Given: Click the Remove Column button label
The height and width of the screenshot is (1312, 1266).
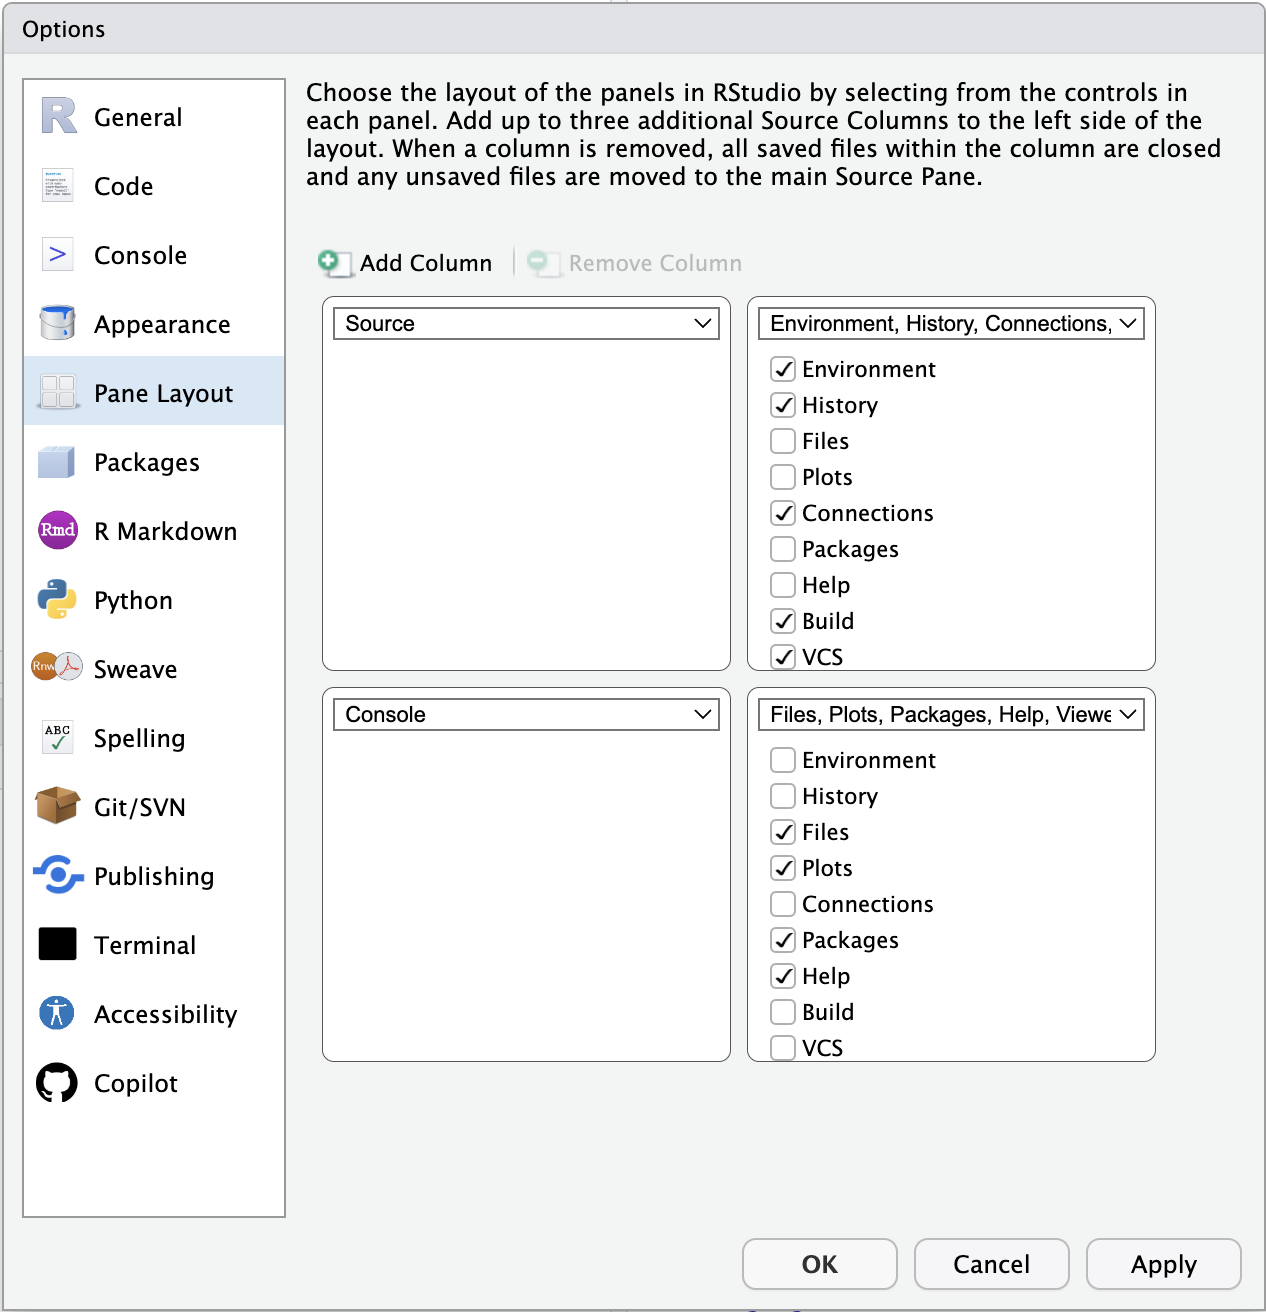Looking at the screenshot, I should click(x=655, y=263).
